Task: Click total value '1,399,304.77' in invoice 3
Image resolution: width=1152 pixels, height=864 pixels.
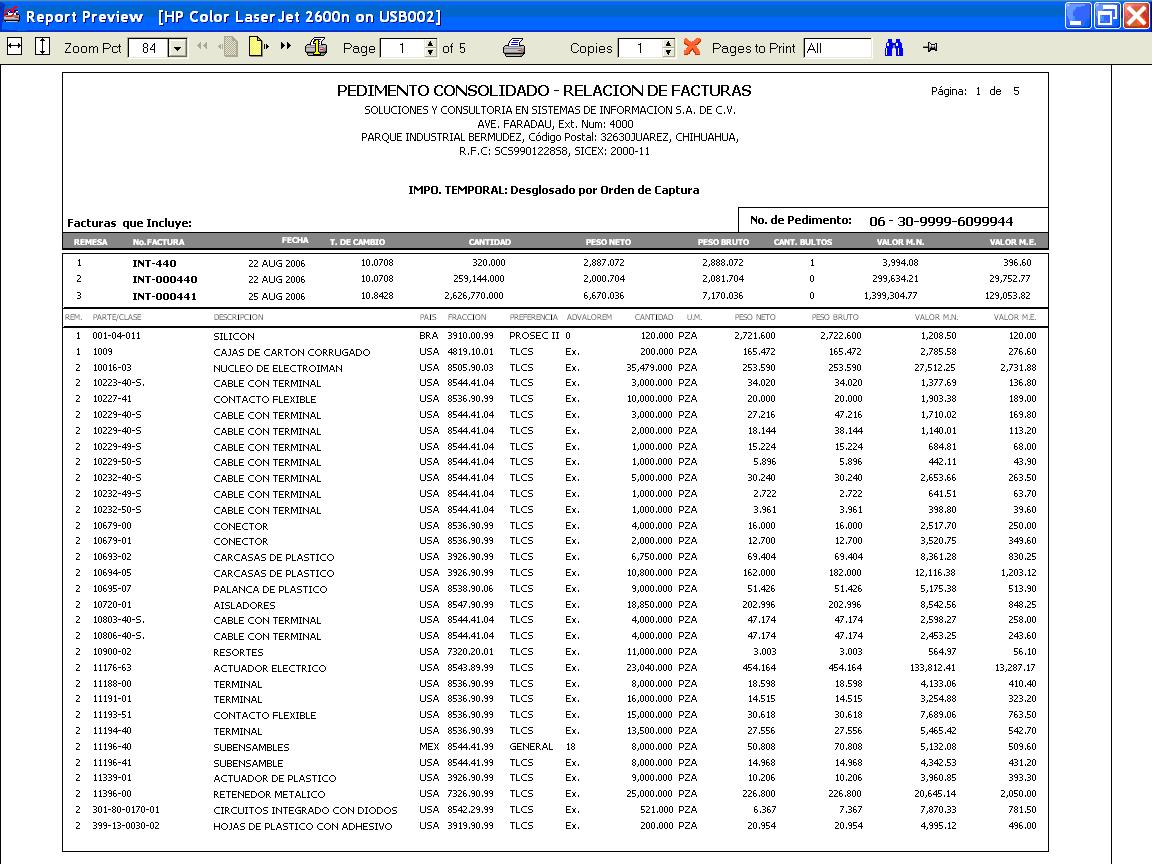Action: (890, 296)
